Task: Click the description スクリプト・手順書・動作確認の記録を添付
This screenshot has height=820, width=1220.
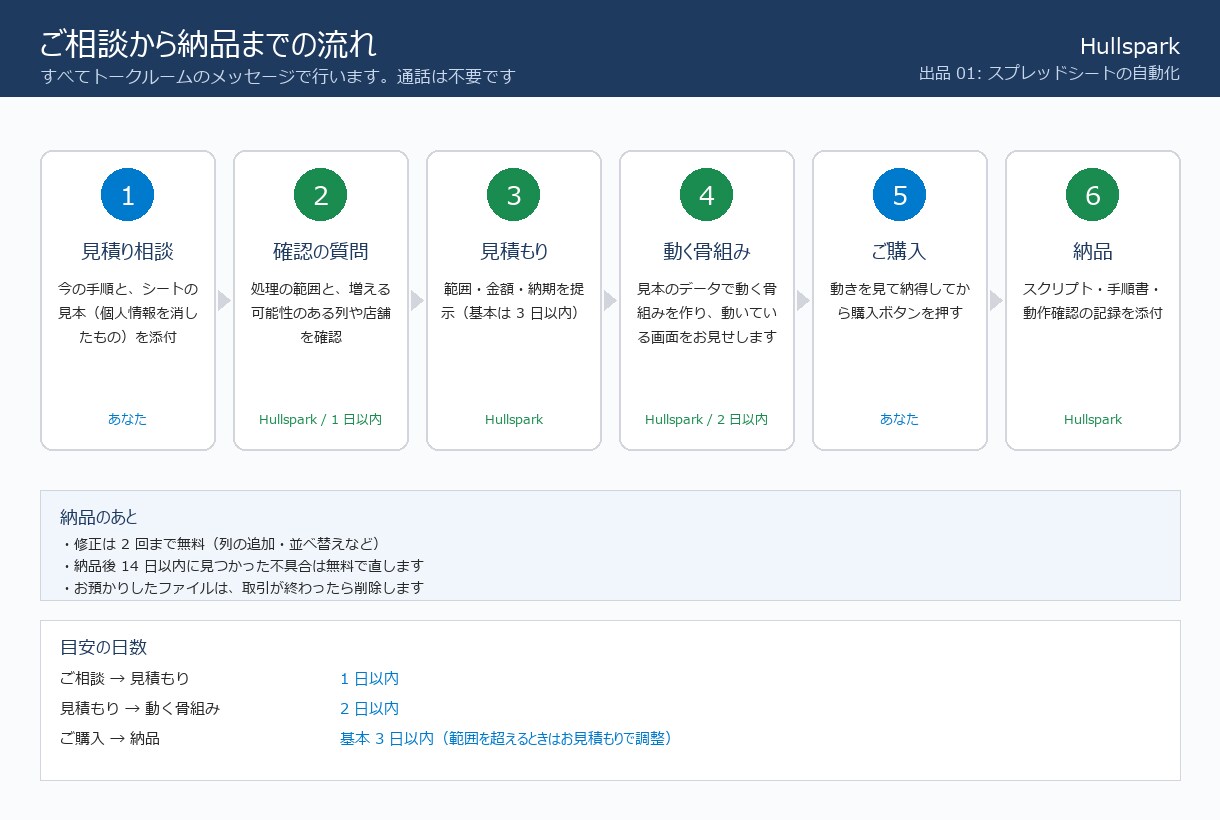Action: click(1093, 301)
